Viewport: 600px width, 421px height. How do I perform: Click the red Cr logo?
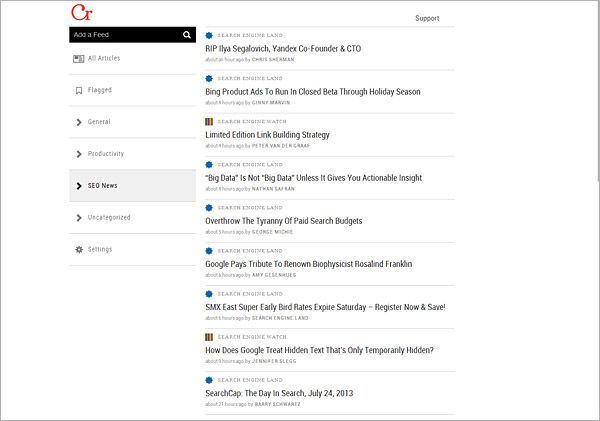pyautogui.click(x=79, y=13)
